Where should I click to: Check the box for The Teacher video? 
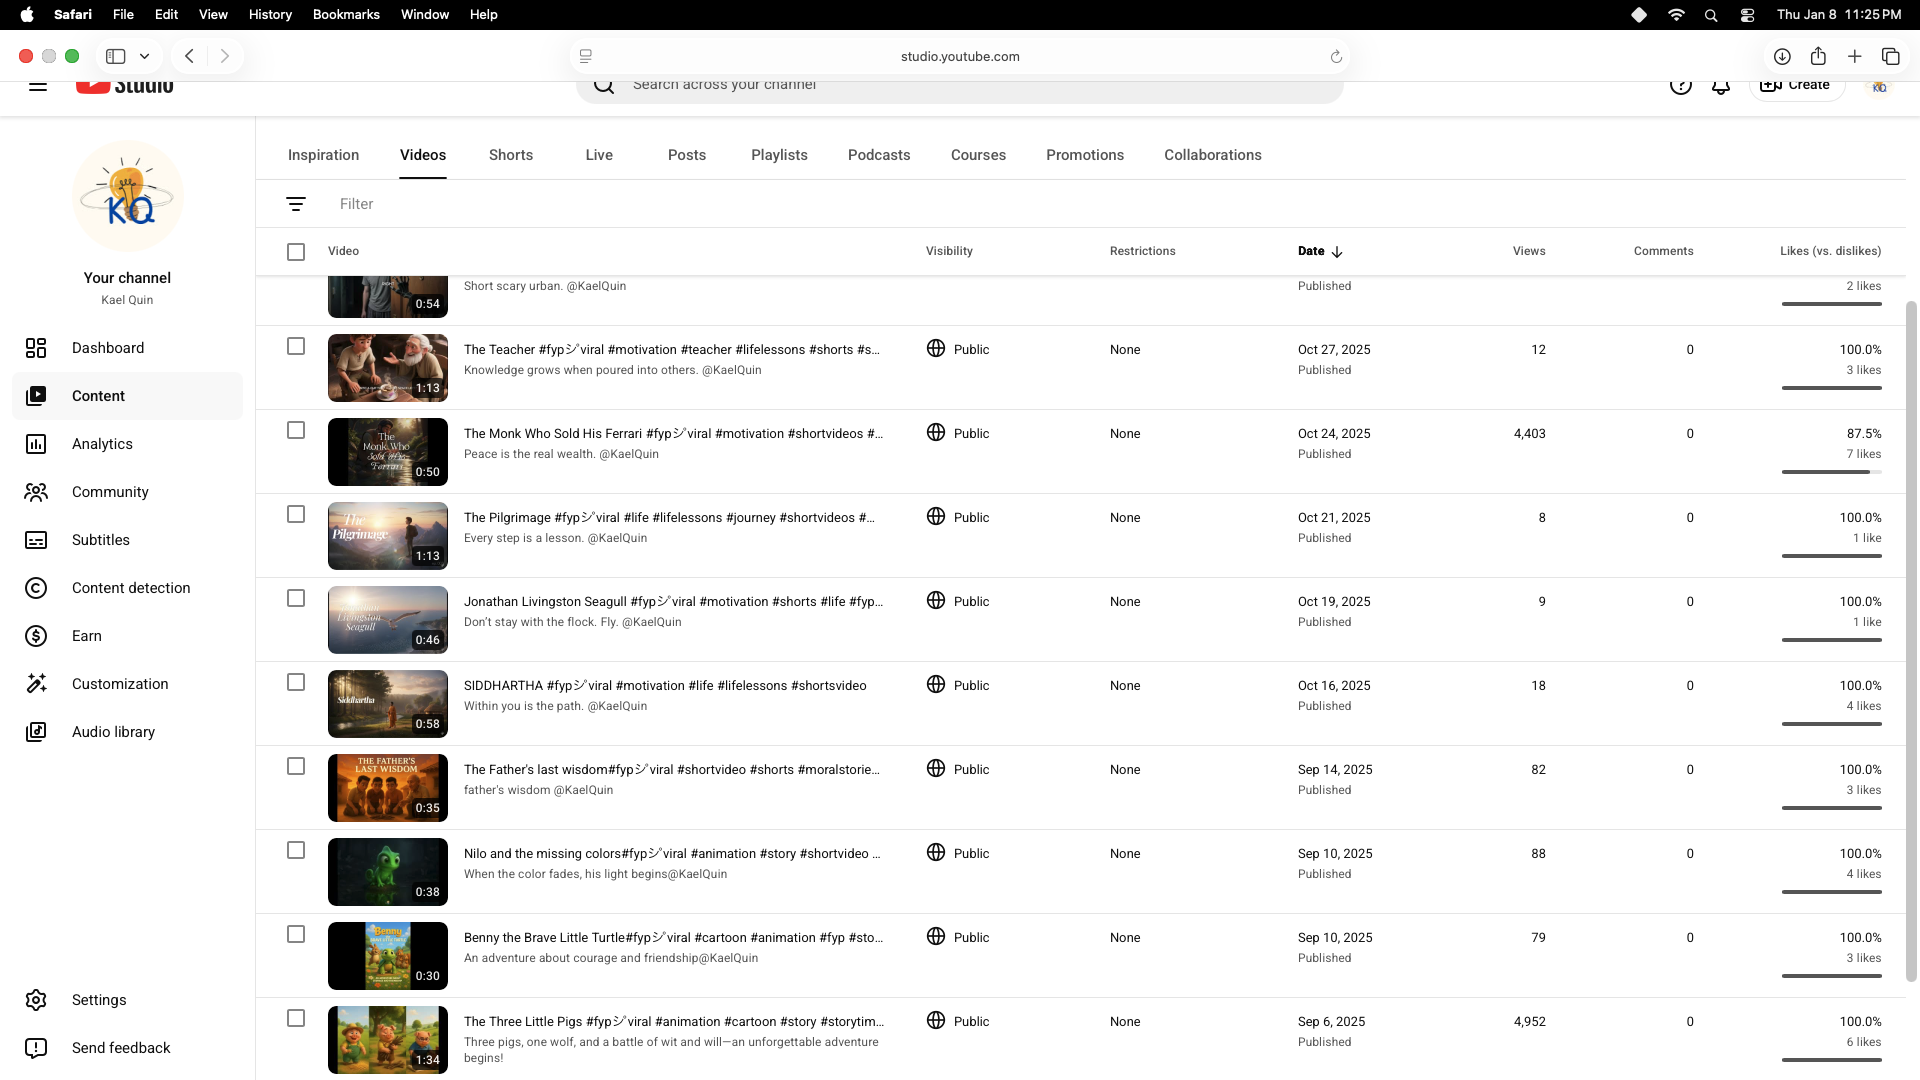296,346
